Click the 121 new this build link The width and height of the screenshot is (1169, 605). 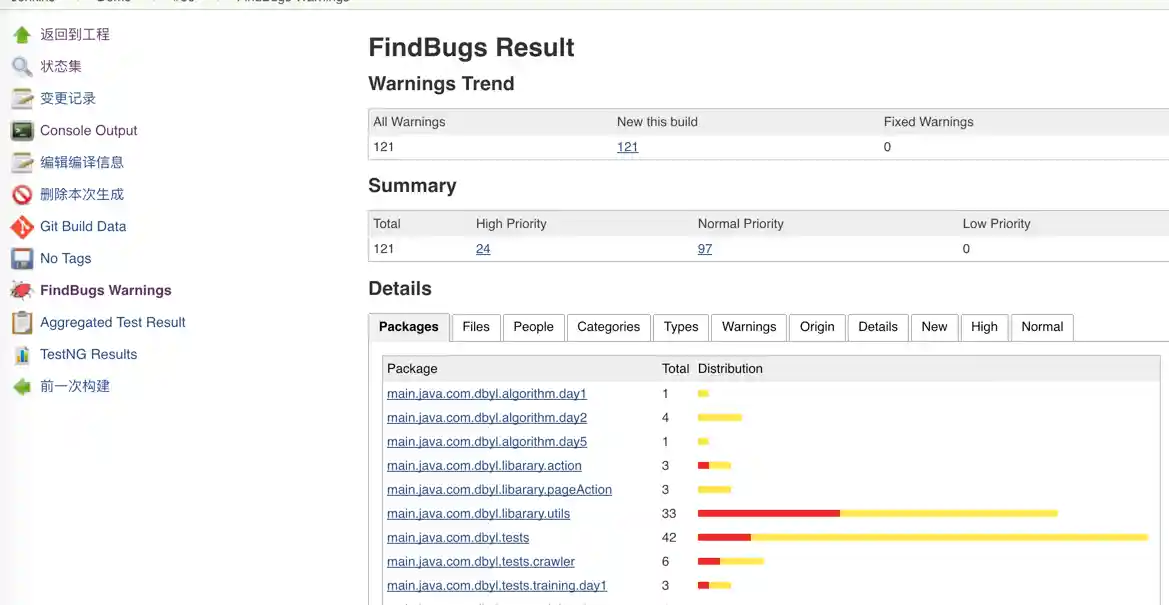[x=627, y=147]
